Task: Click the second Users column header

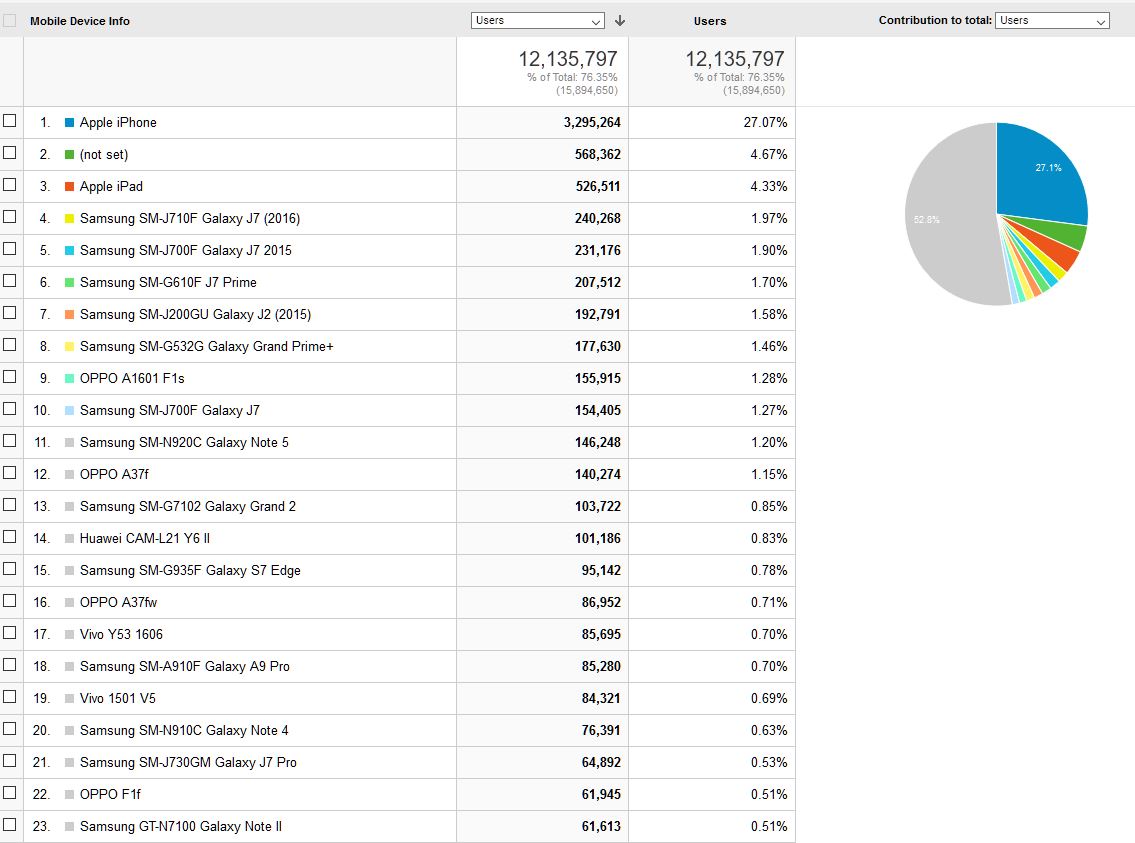Action: [x=709, y=21]
